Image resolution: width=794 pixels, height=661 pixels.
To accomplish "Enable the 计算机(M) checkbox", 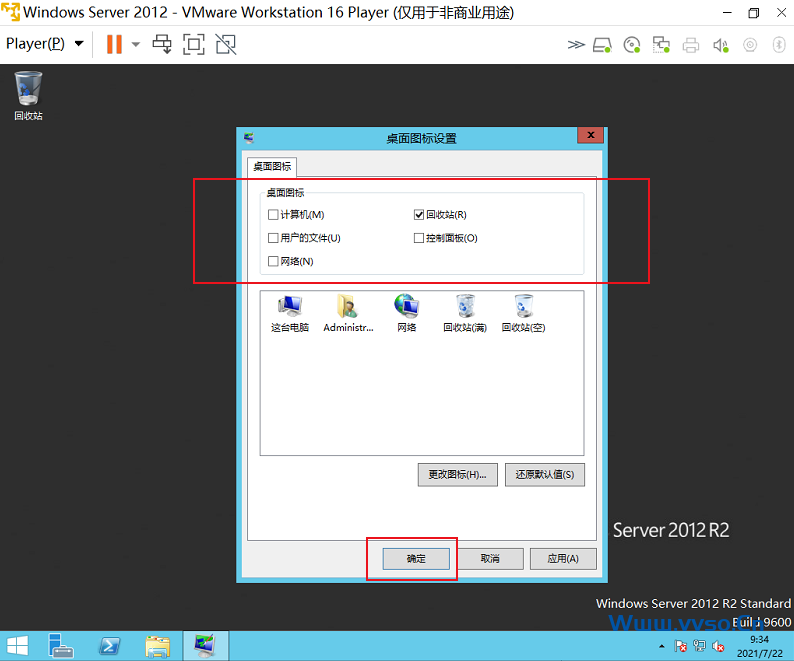I will 273,215.
